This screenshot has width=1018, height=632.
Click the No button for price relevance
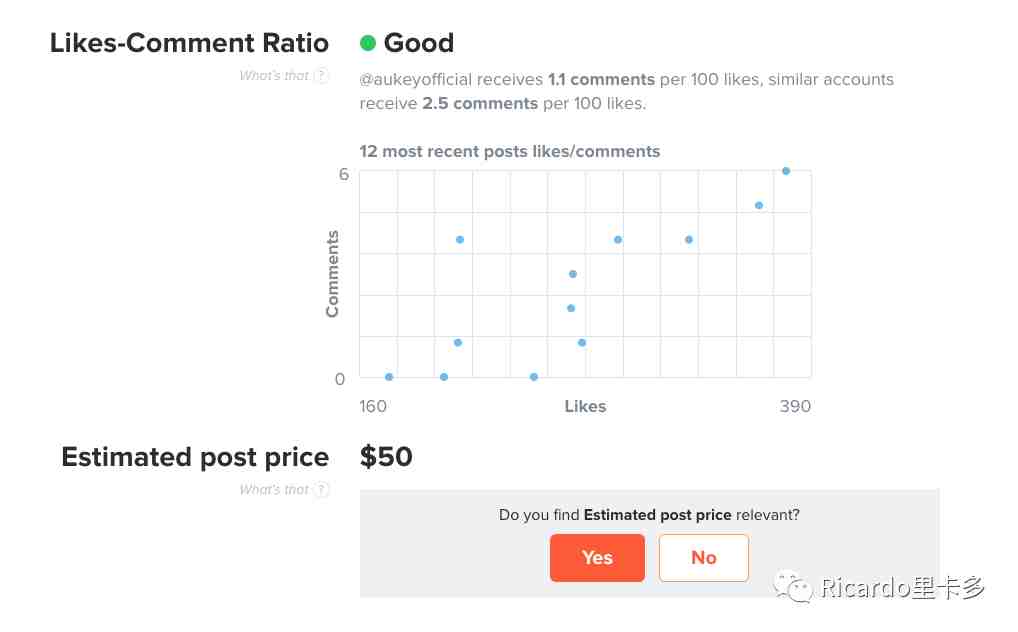703,557
